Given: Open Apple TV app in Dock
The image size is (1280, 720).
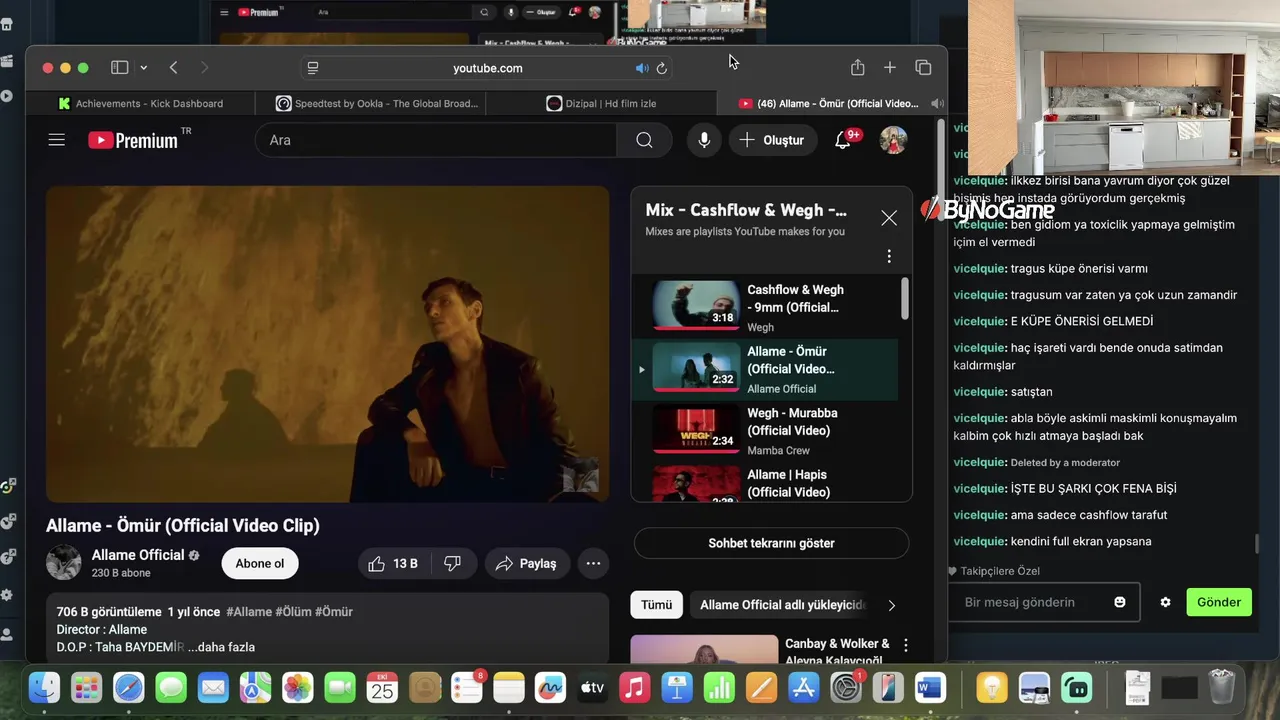Looking at the screenshot, I should coord(592,687).
